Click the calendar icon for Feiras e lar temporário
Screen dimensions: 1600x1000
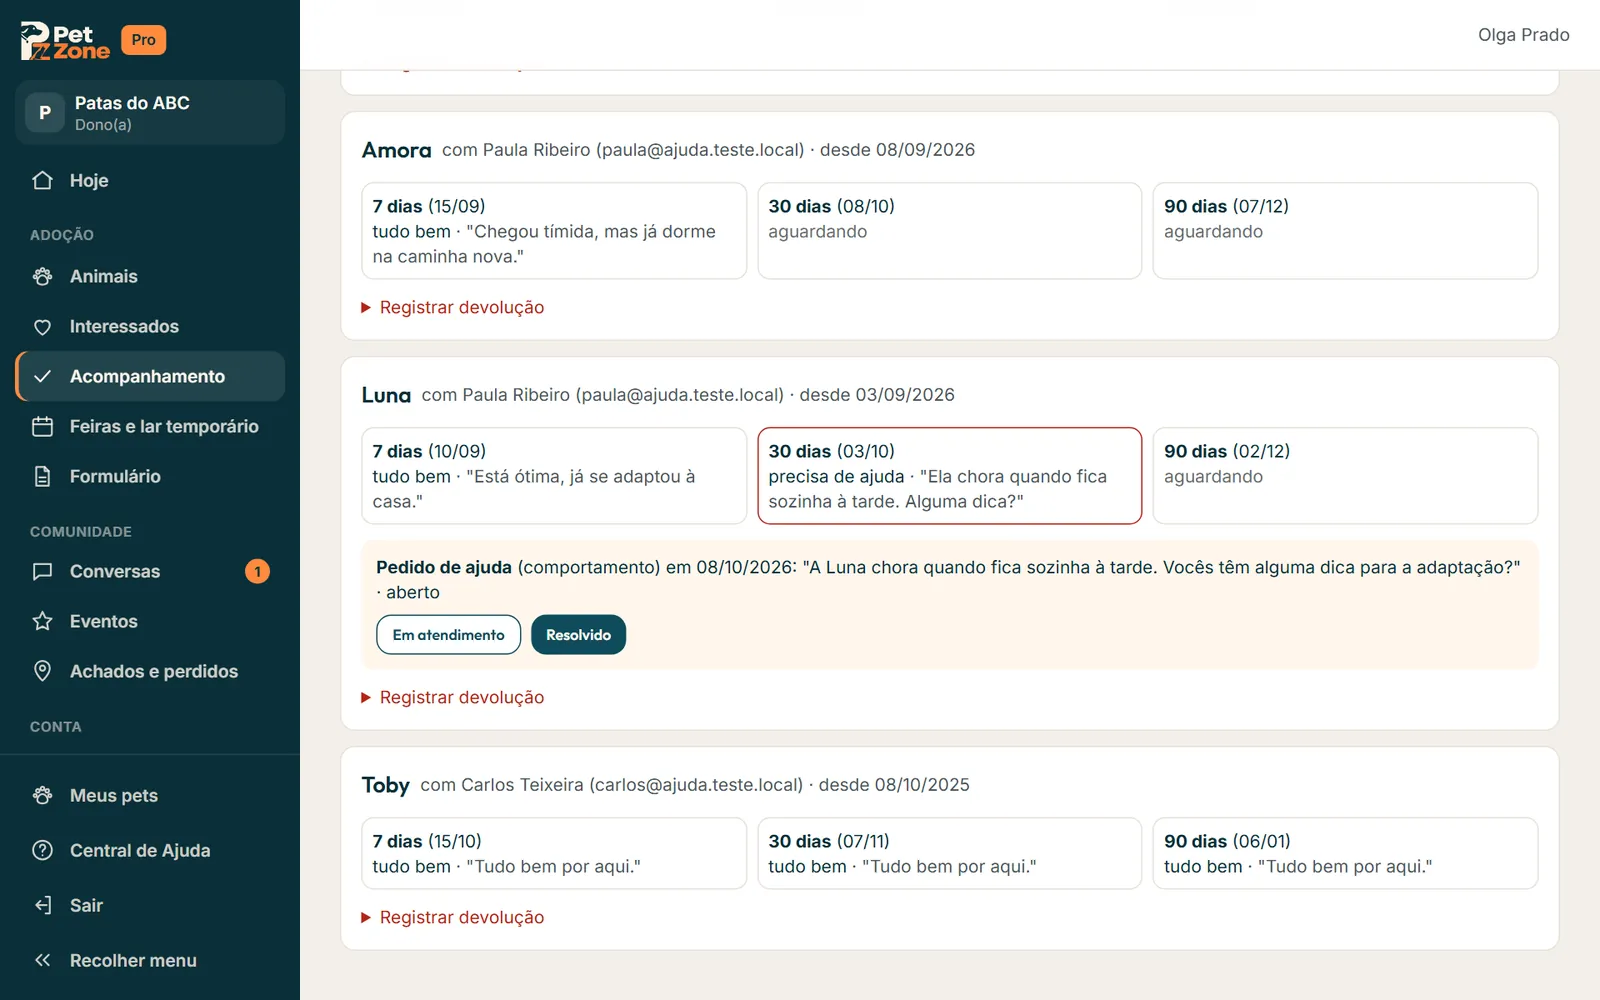(42, 427)
